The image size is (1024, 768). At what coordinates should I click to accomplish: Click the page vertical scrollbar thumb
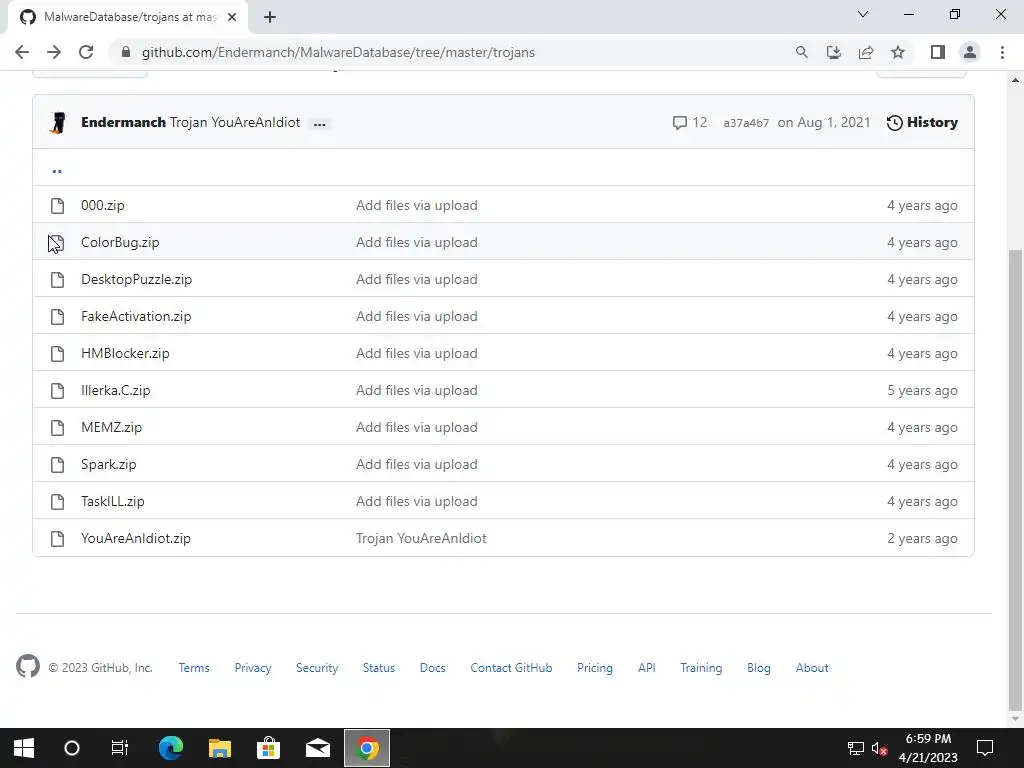pyautogui.click(x=1015, y=479)
